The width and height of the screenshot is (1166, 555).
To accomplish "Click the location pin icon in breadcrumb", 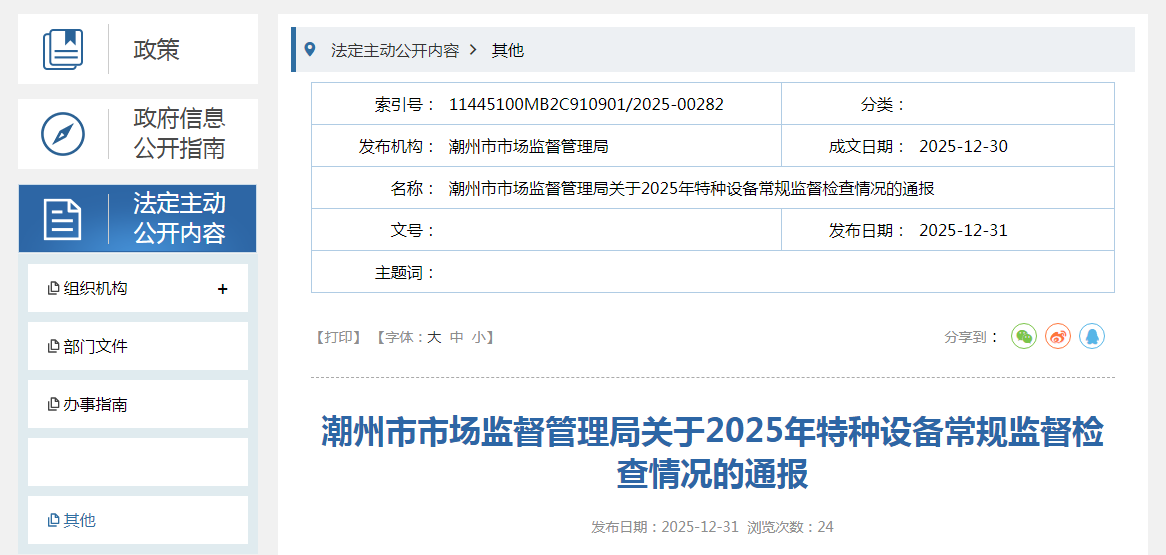I will (310, 50).
